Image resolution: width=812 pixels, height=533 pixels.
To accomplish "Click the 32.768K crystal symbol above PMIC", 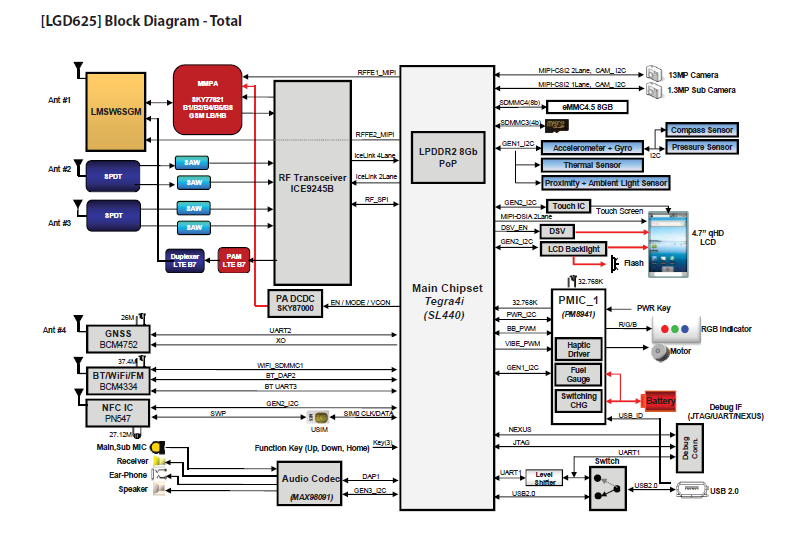I will click(572, 281).
